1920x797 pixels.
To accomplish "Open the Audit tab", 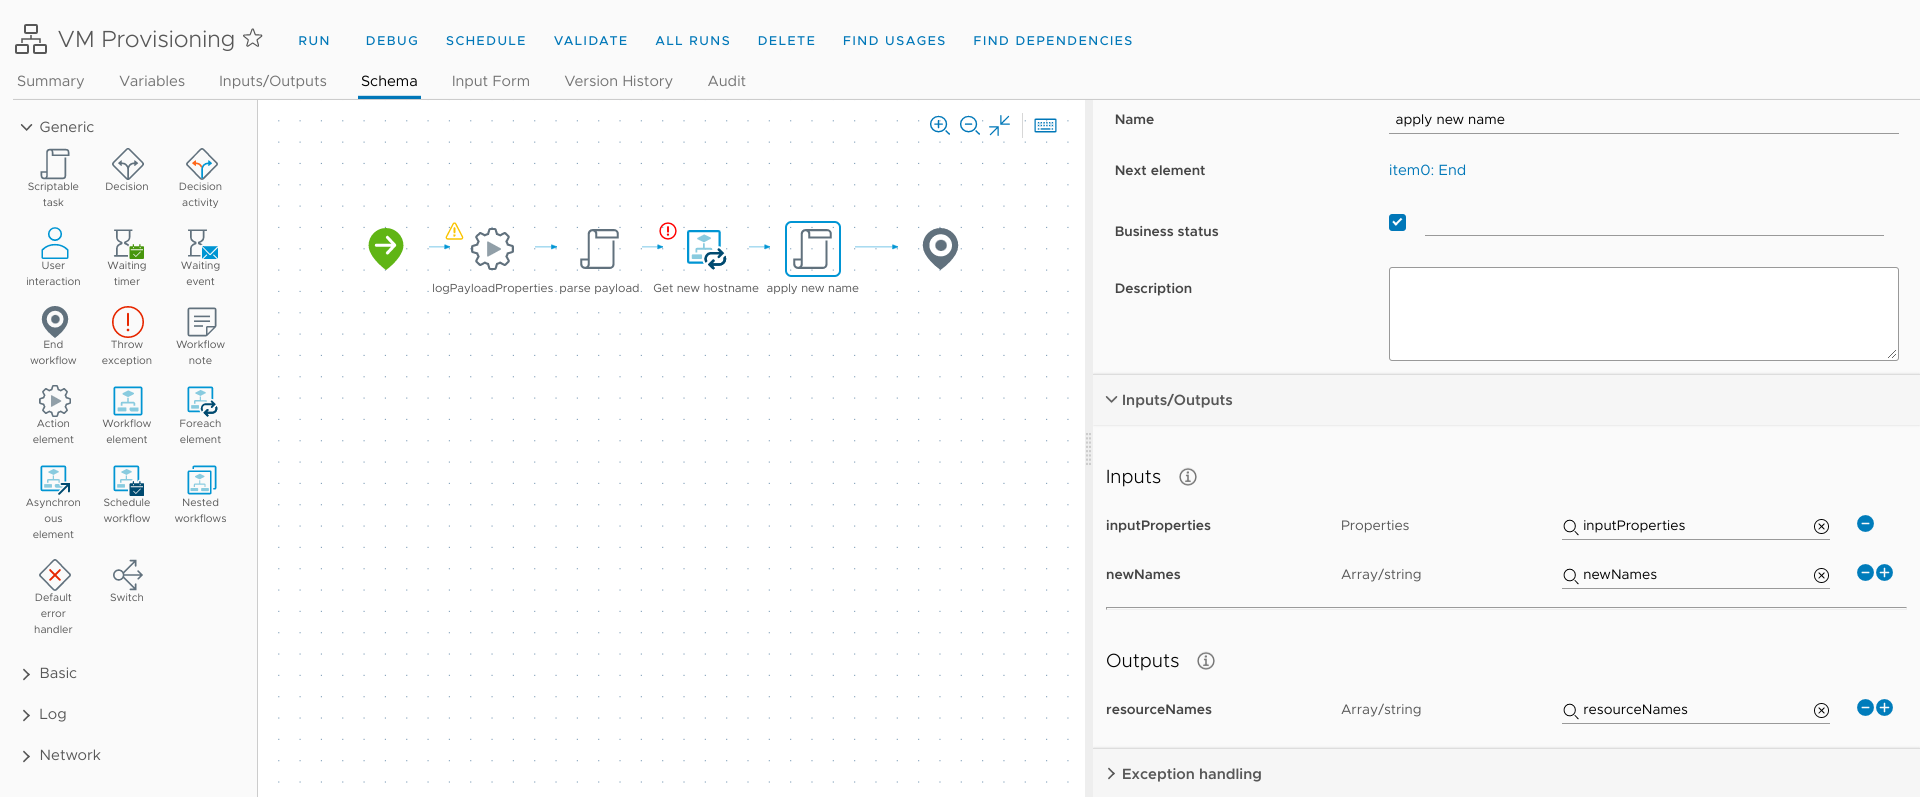I will coord(727,81).
